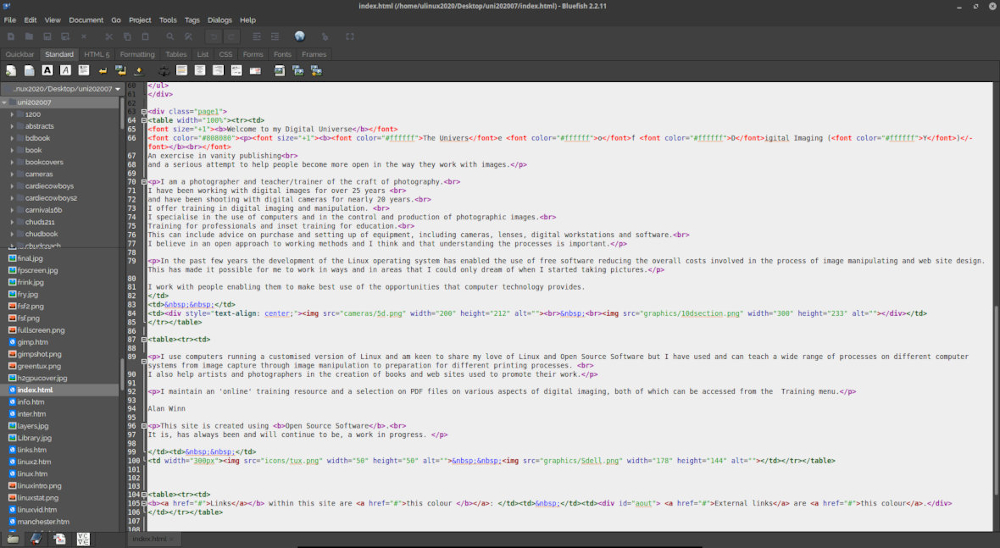
Task: Click the Break return-arrow icon
Action: 102,70
